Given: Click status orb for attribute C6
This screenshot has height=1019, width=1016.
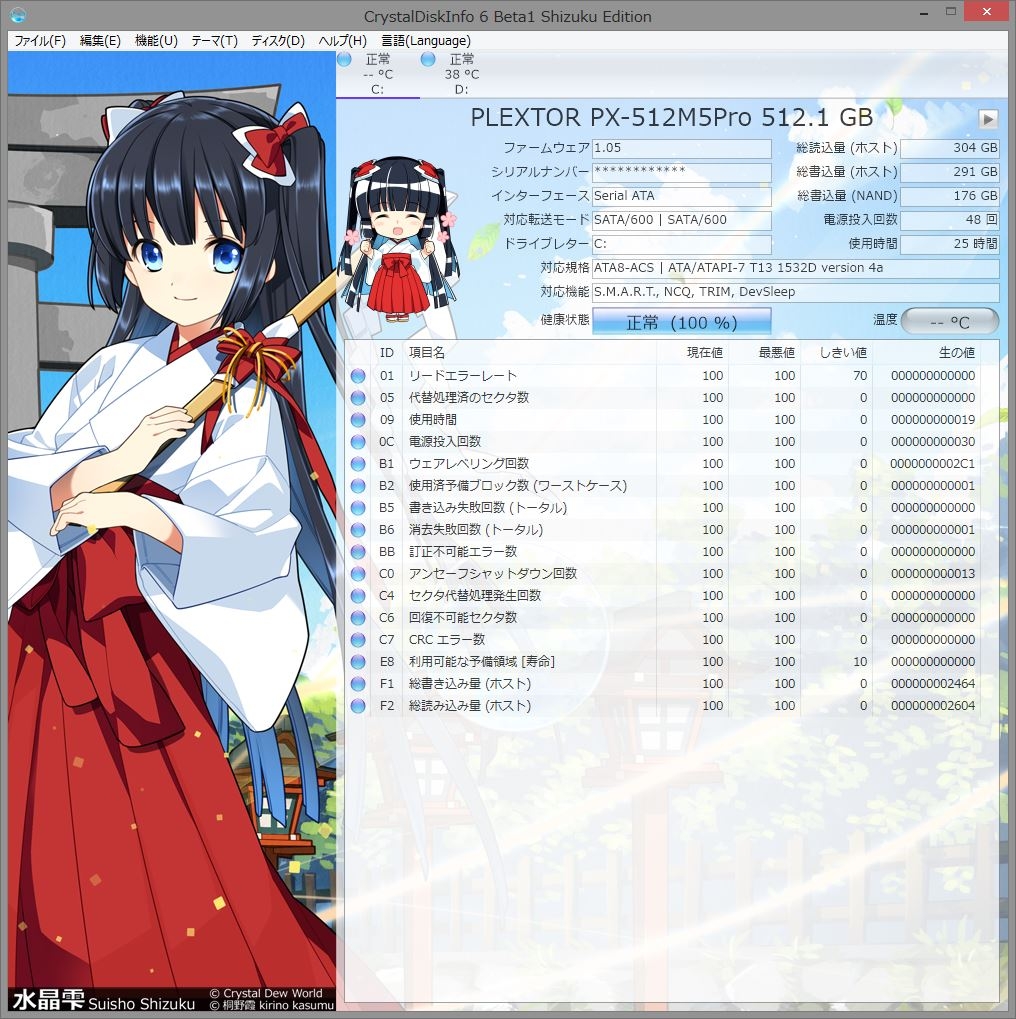Looking at the screenshot, I should click(358, 618).
